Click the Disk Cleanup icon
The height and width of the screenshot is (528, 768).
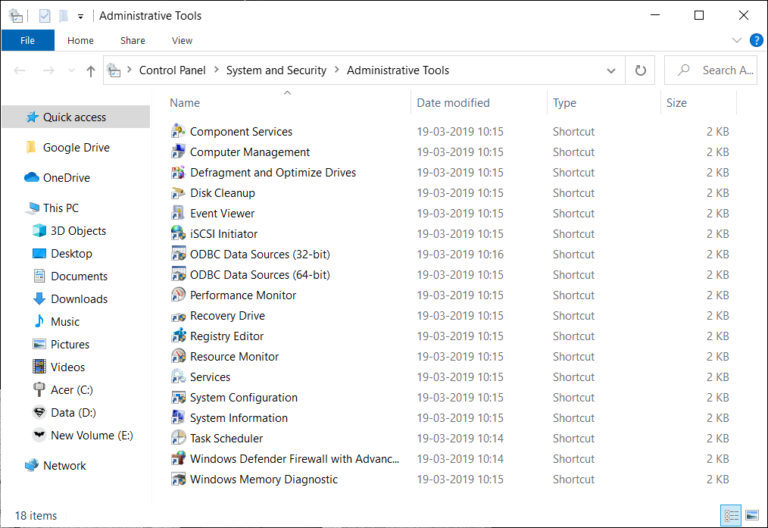(178, 193)
